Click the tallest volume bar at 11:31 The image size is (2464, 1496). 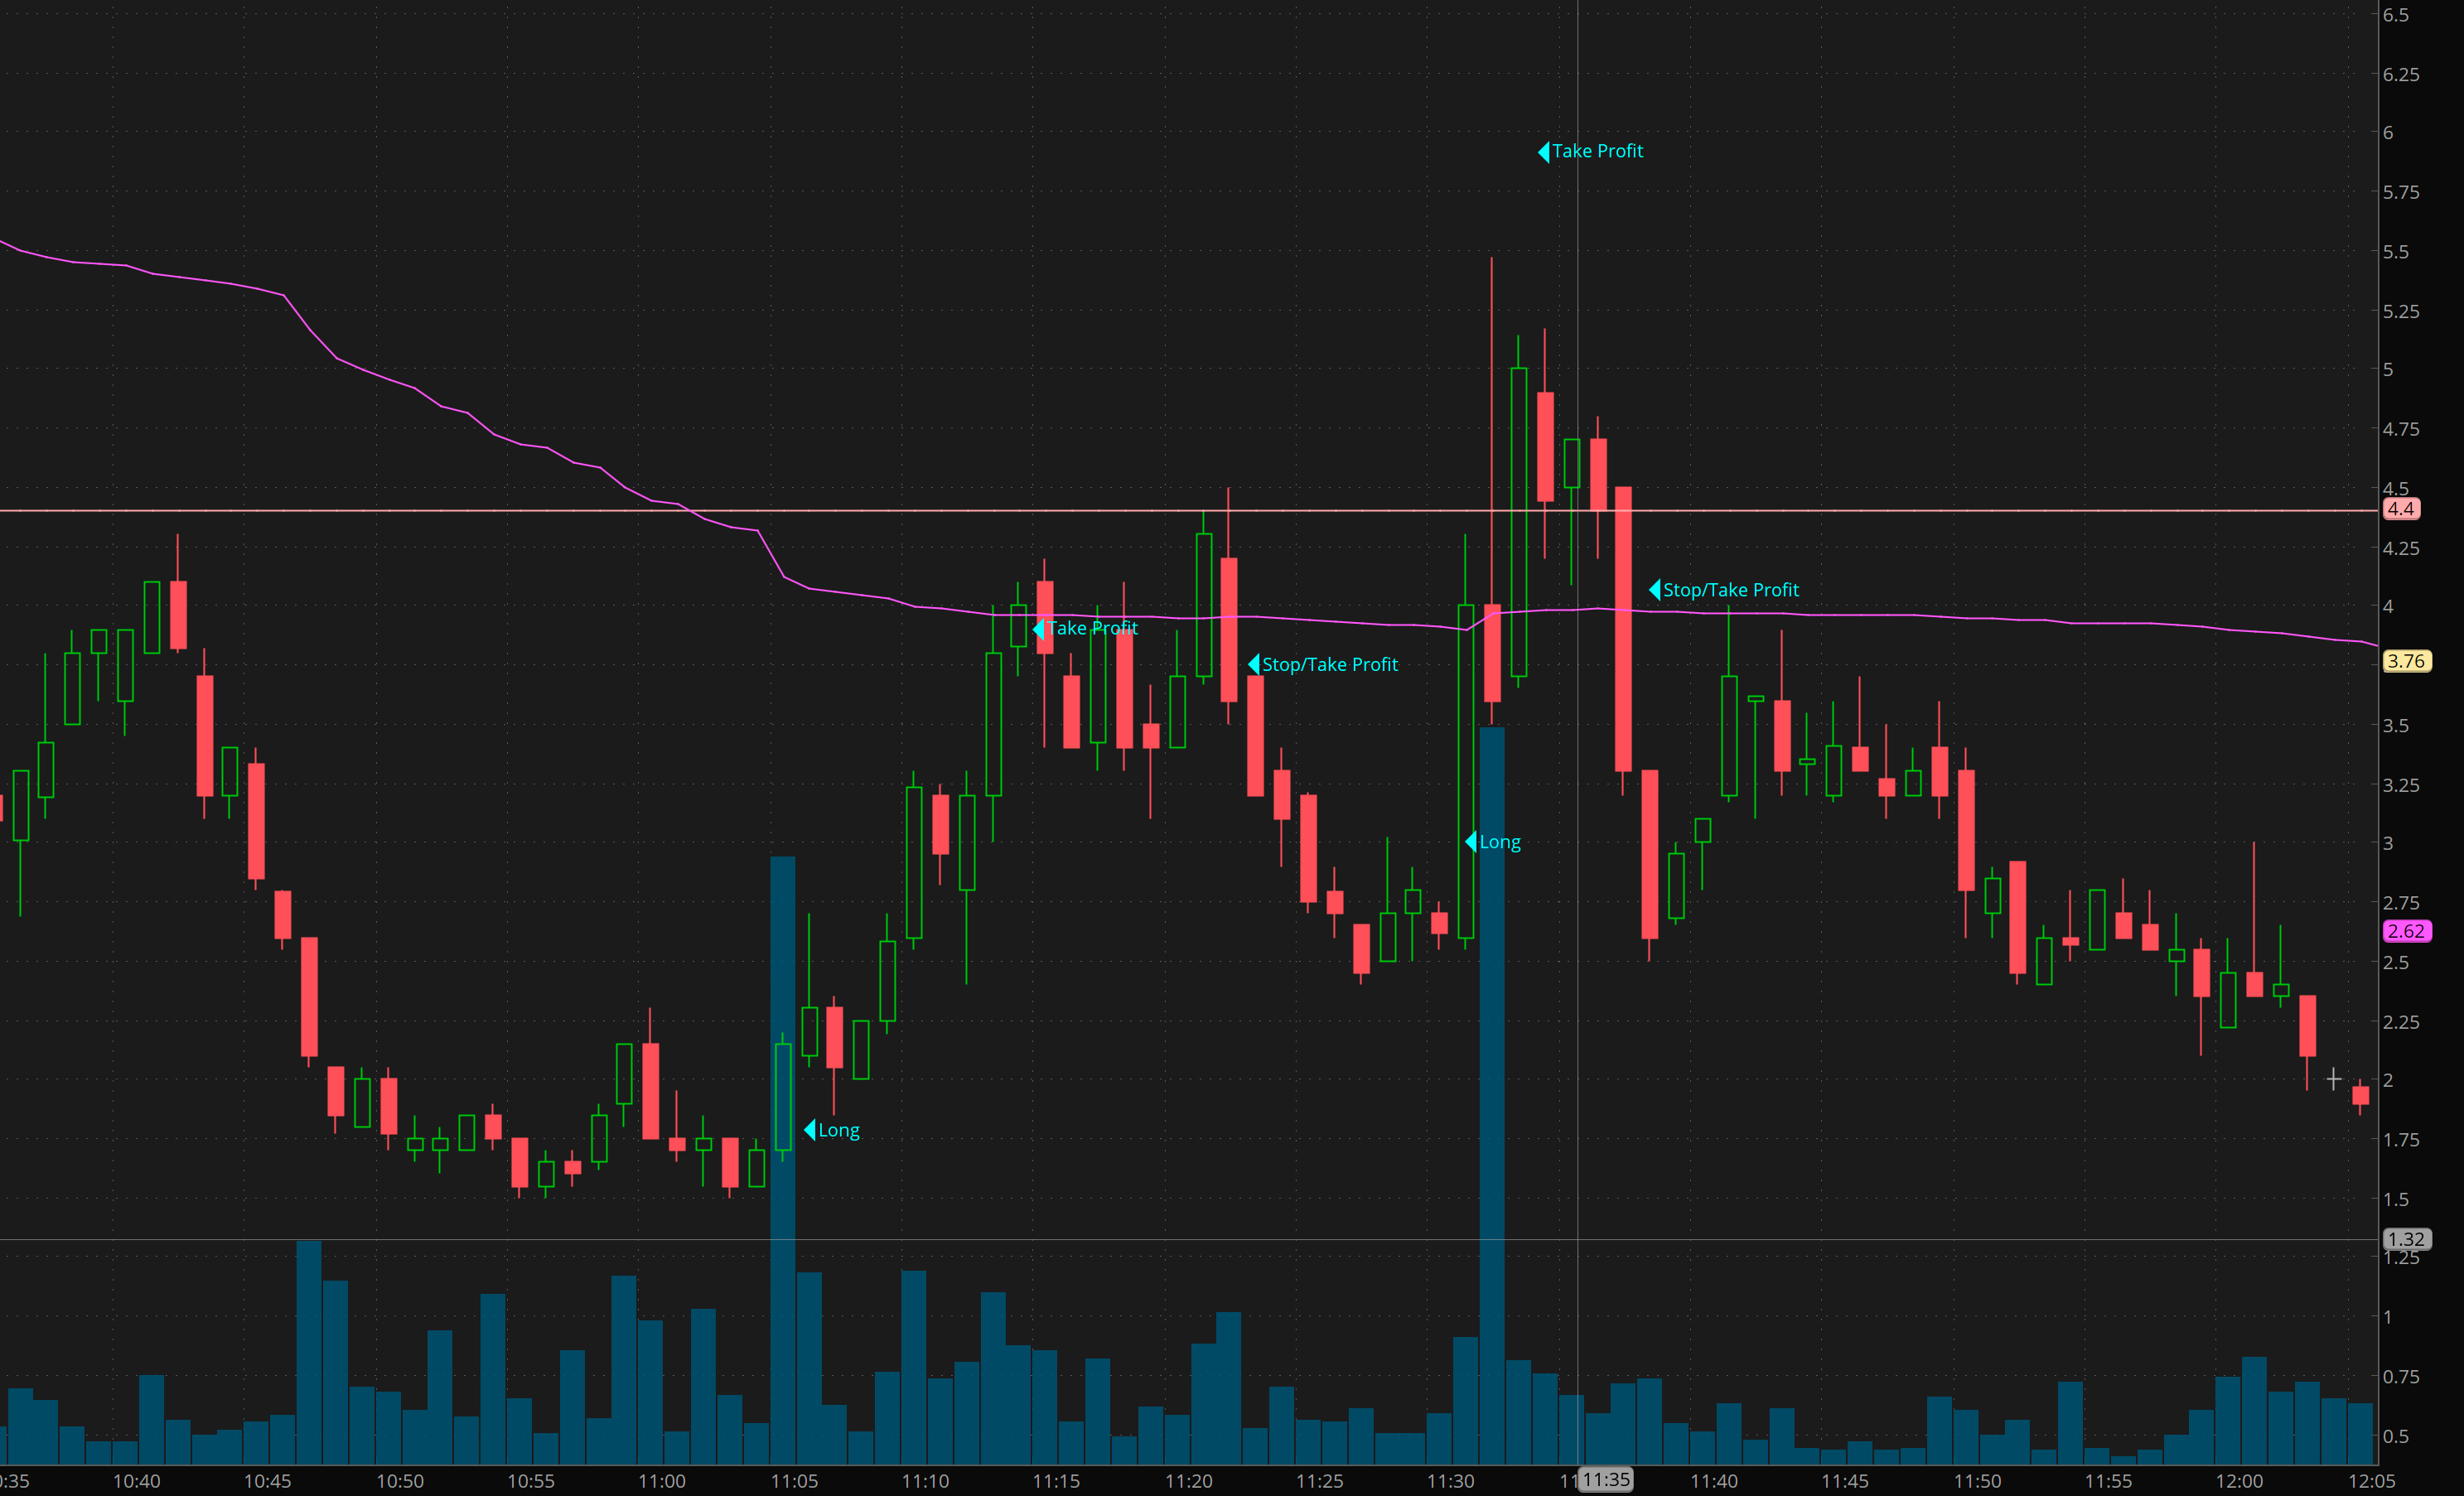(x=1491, y=1100)
